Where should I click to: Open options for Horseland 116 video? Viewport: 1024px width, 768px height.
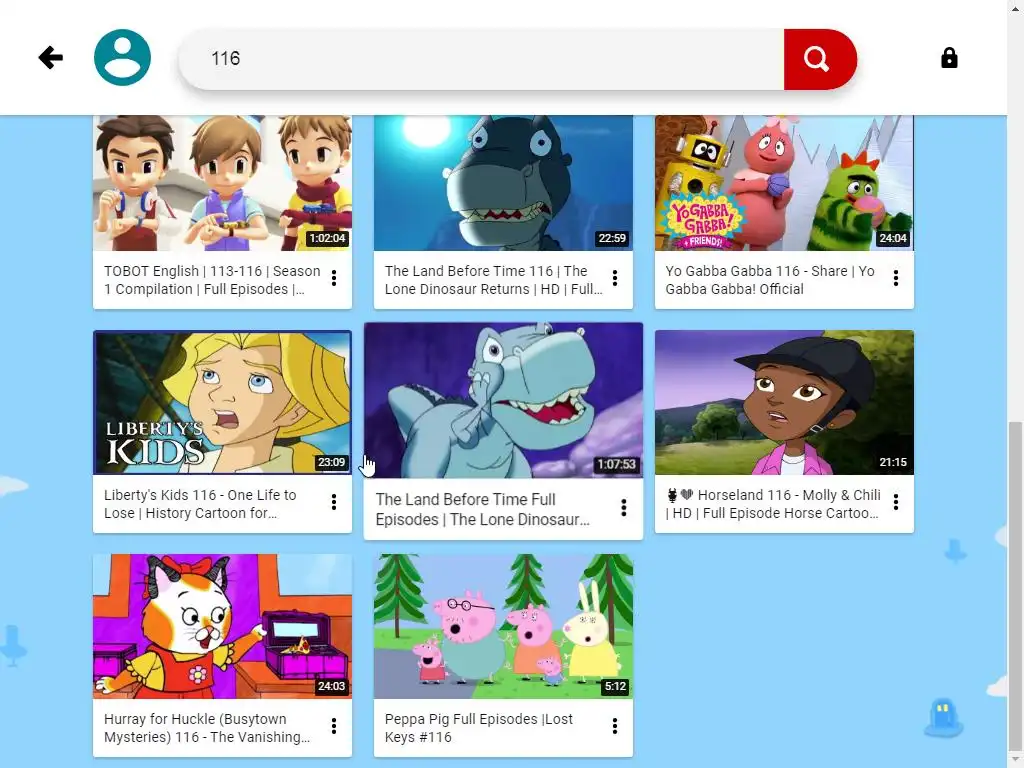tap(895, 502)
